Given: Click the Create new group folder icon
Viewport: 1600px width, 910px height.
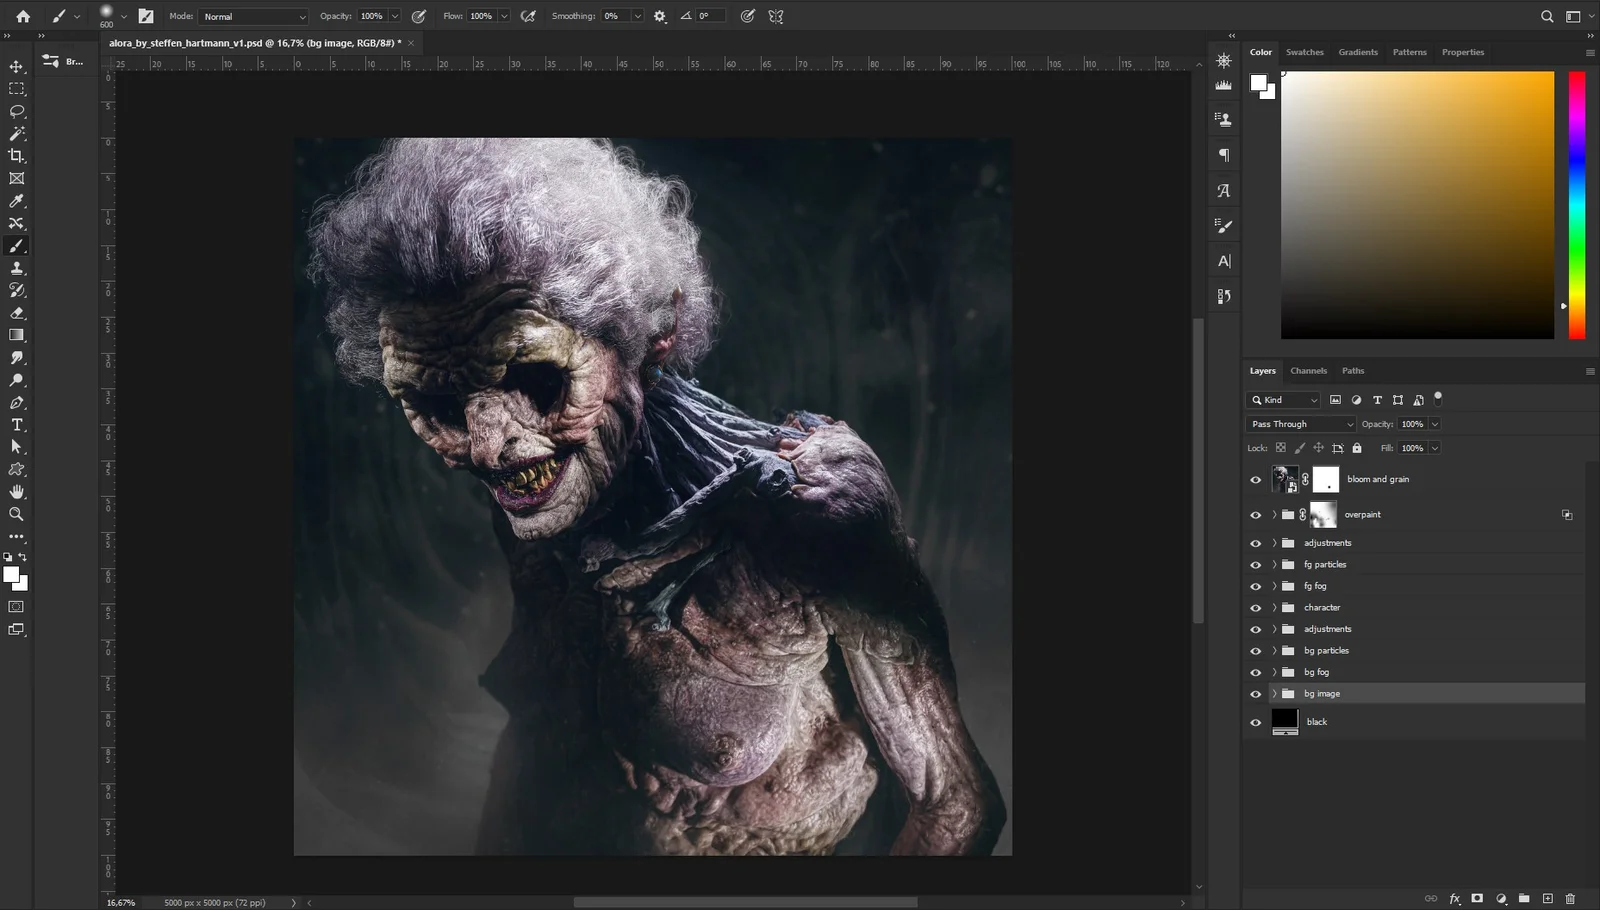Looking at the screenshot, I should (1523, 898).
